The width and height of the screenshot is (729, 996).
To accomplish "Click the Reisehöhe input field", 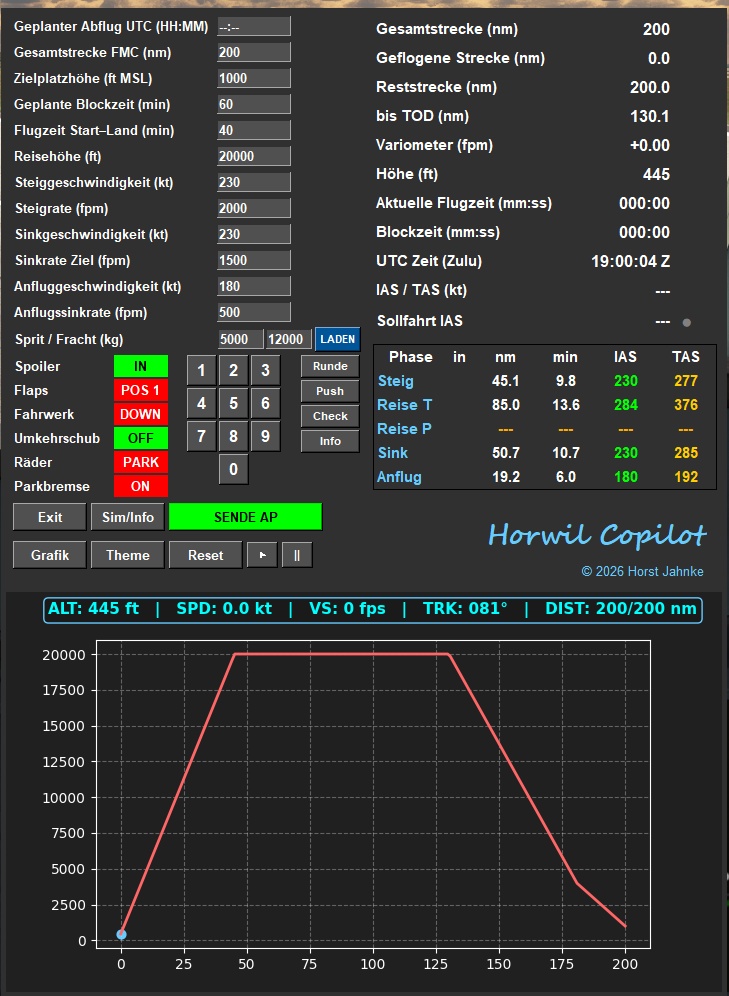I will (253, 156).
